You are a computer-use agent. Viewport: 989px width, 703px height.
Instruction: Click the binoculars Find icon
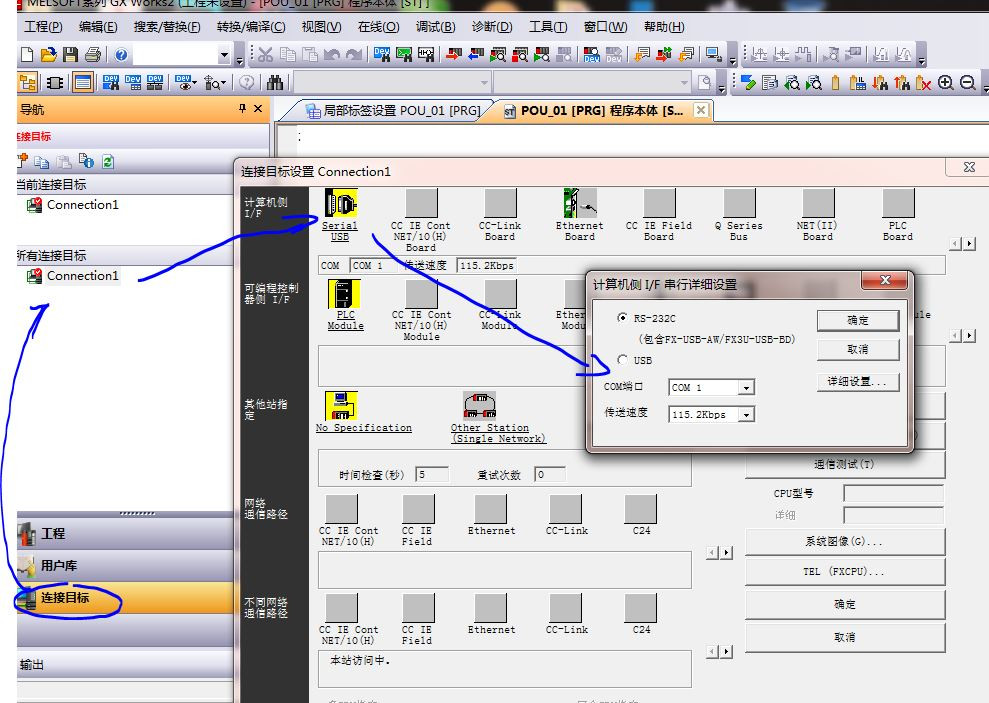(x=275, y=83)
